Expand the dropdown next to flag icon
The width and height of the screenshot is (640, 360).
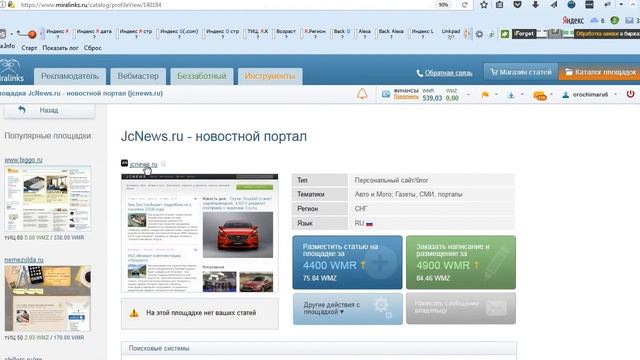(x=496, y=95)
